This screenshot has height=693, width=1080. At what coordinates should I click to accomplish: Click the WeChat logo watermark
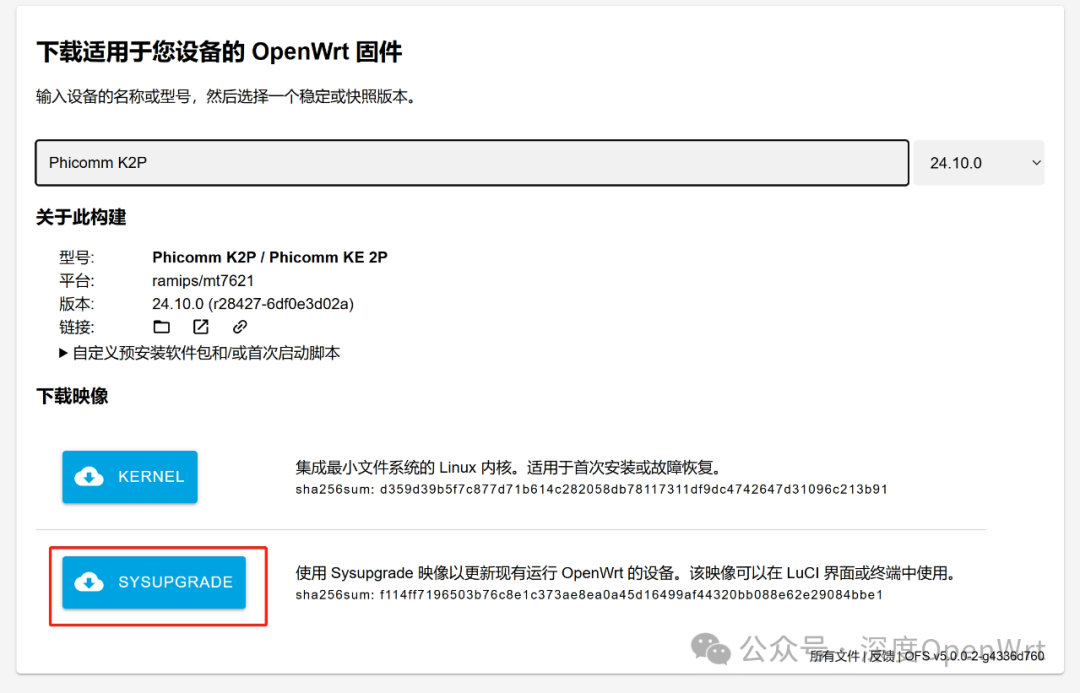click(713, 648)
